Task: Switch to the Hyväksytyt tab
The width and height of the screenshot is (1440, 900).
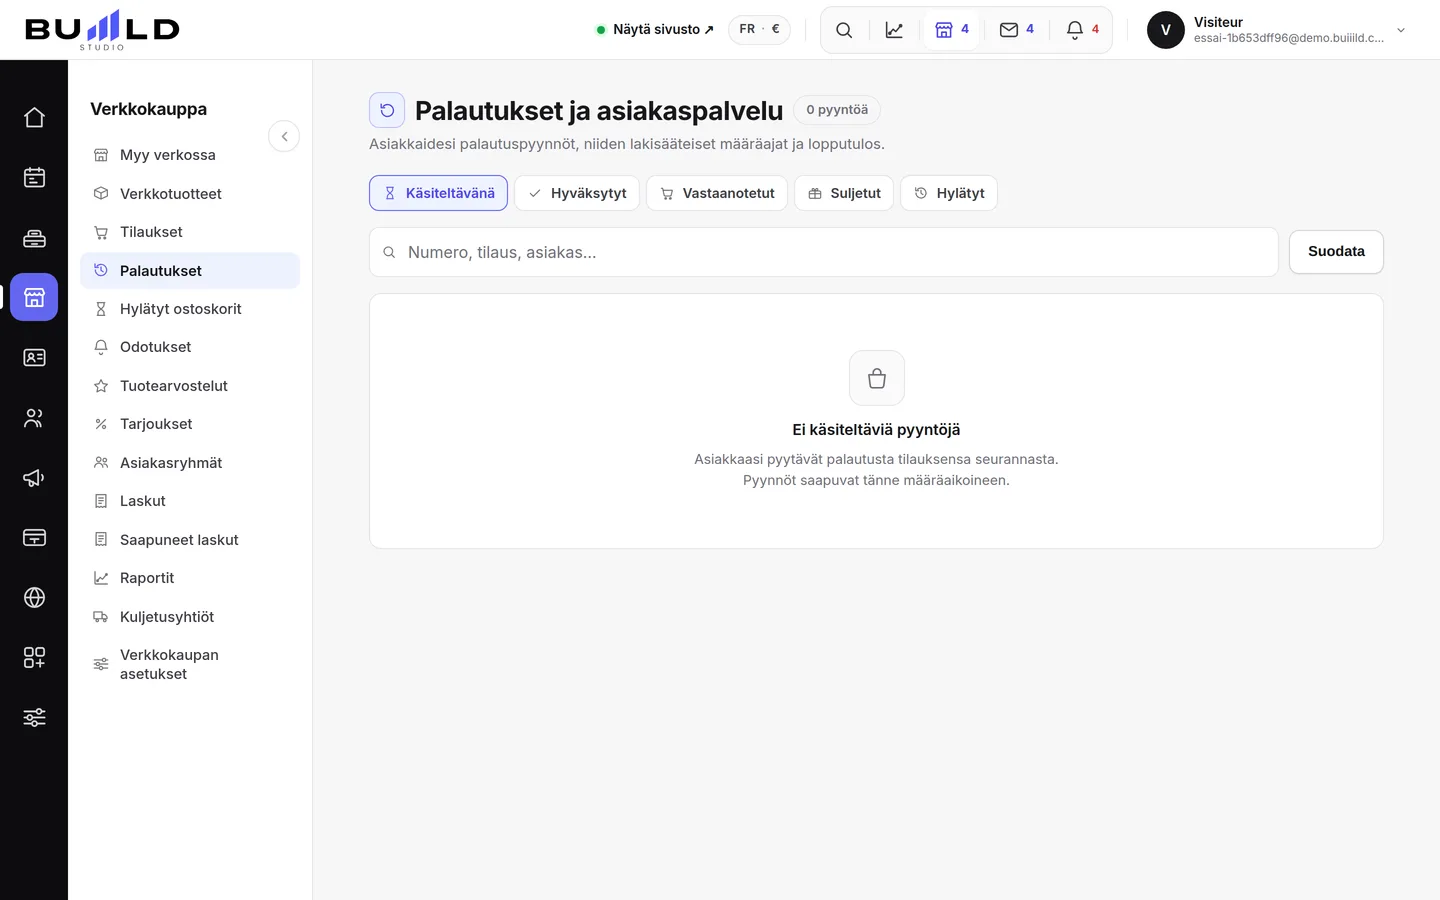Action: (x=577, y=193)
